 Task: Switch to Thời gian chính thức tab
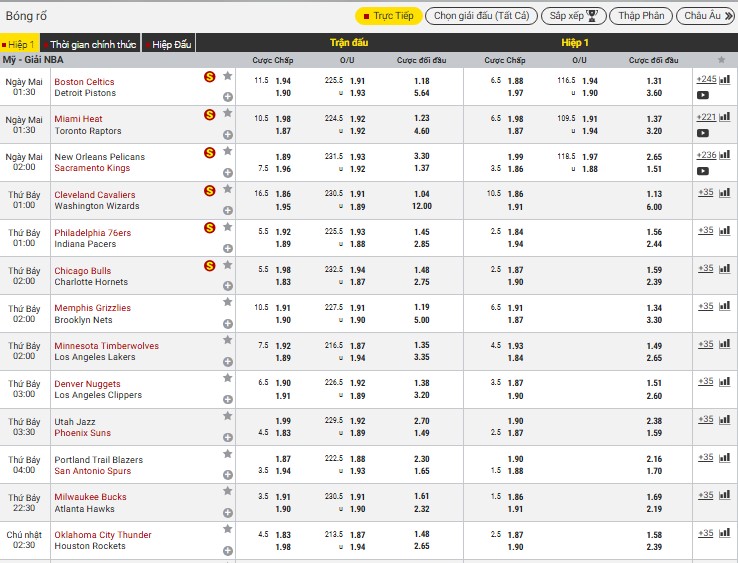coord(90,44)
